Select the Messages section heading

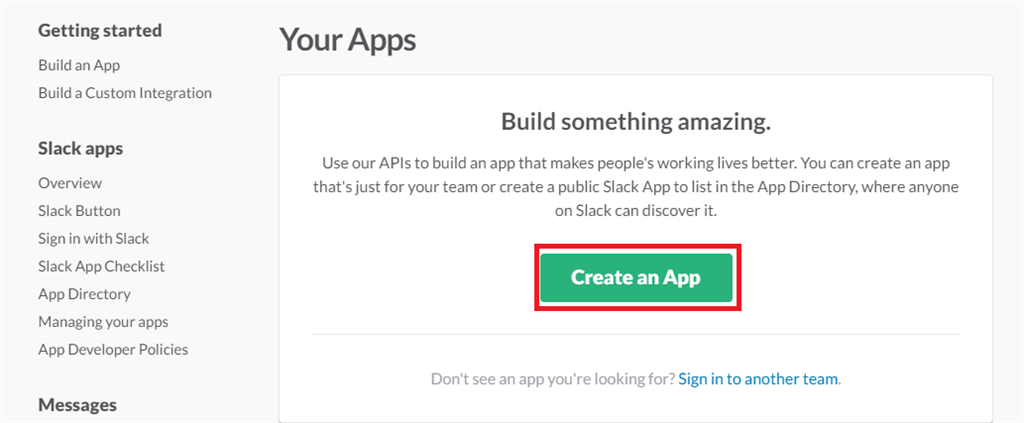click(x=77, y=405)
